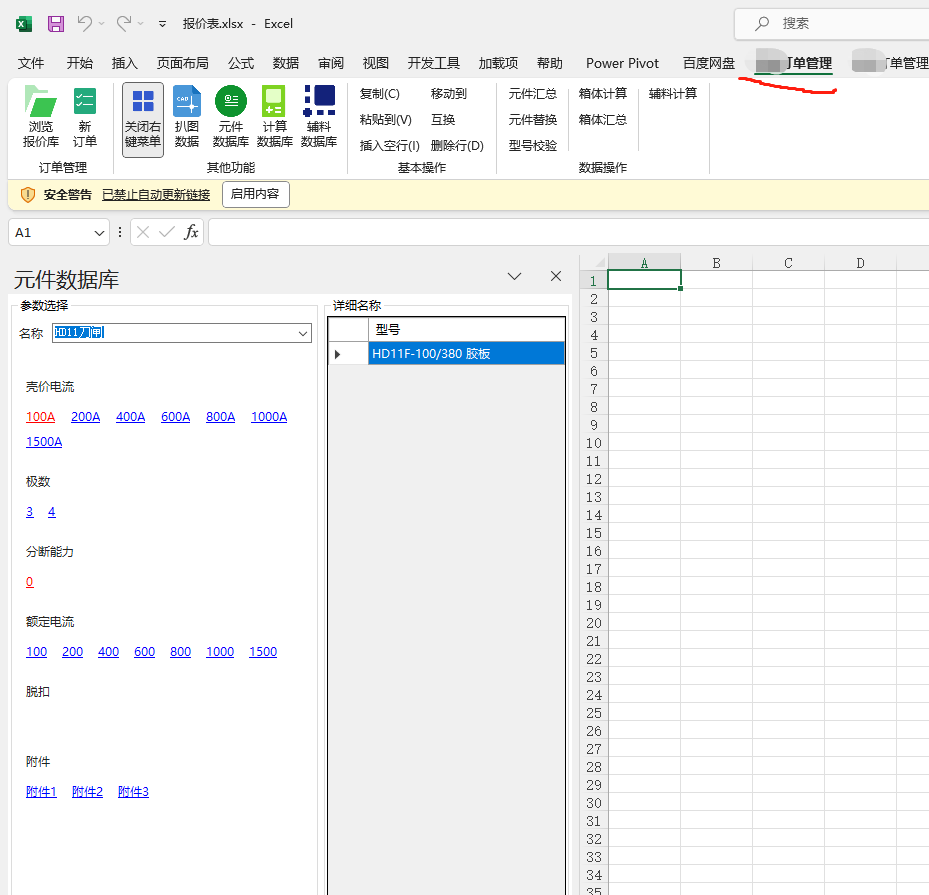The width and height of the screenshot is (929, 895).
Task: Click the security warning shield icon
Action: pos(28,195)
